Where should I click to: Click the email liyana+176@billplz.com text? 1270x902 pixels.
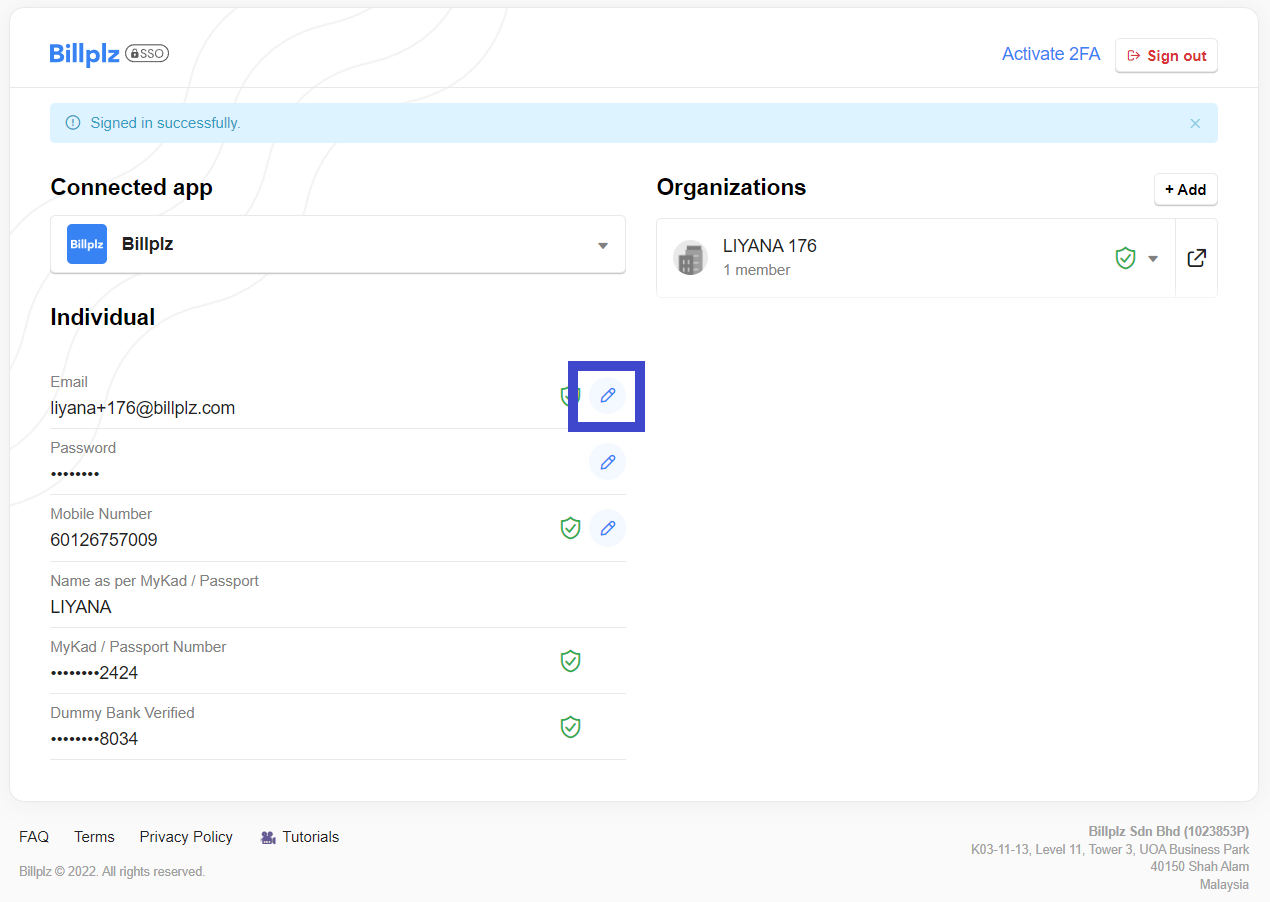tap(143, 408)
